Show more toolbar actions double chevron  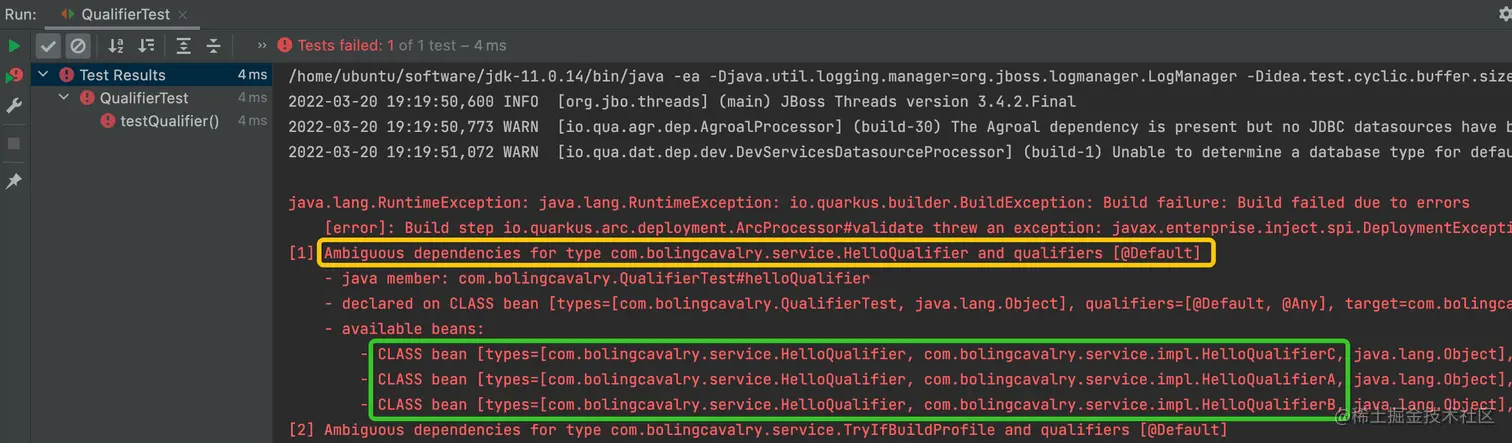[x=262, y=46]
